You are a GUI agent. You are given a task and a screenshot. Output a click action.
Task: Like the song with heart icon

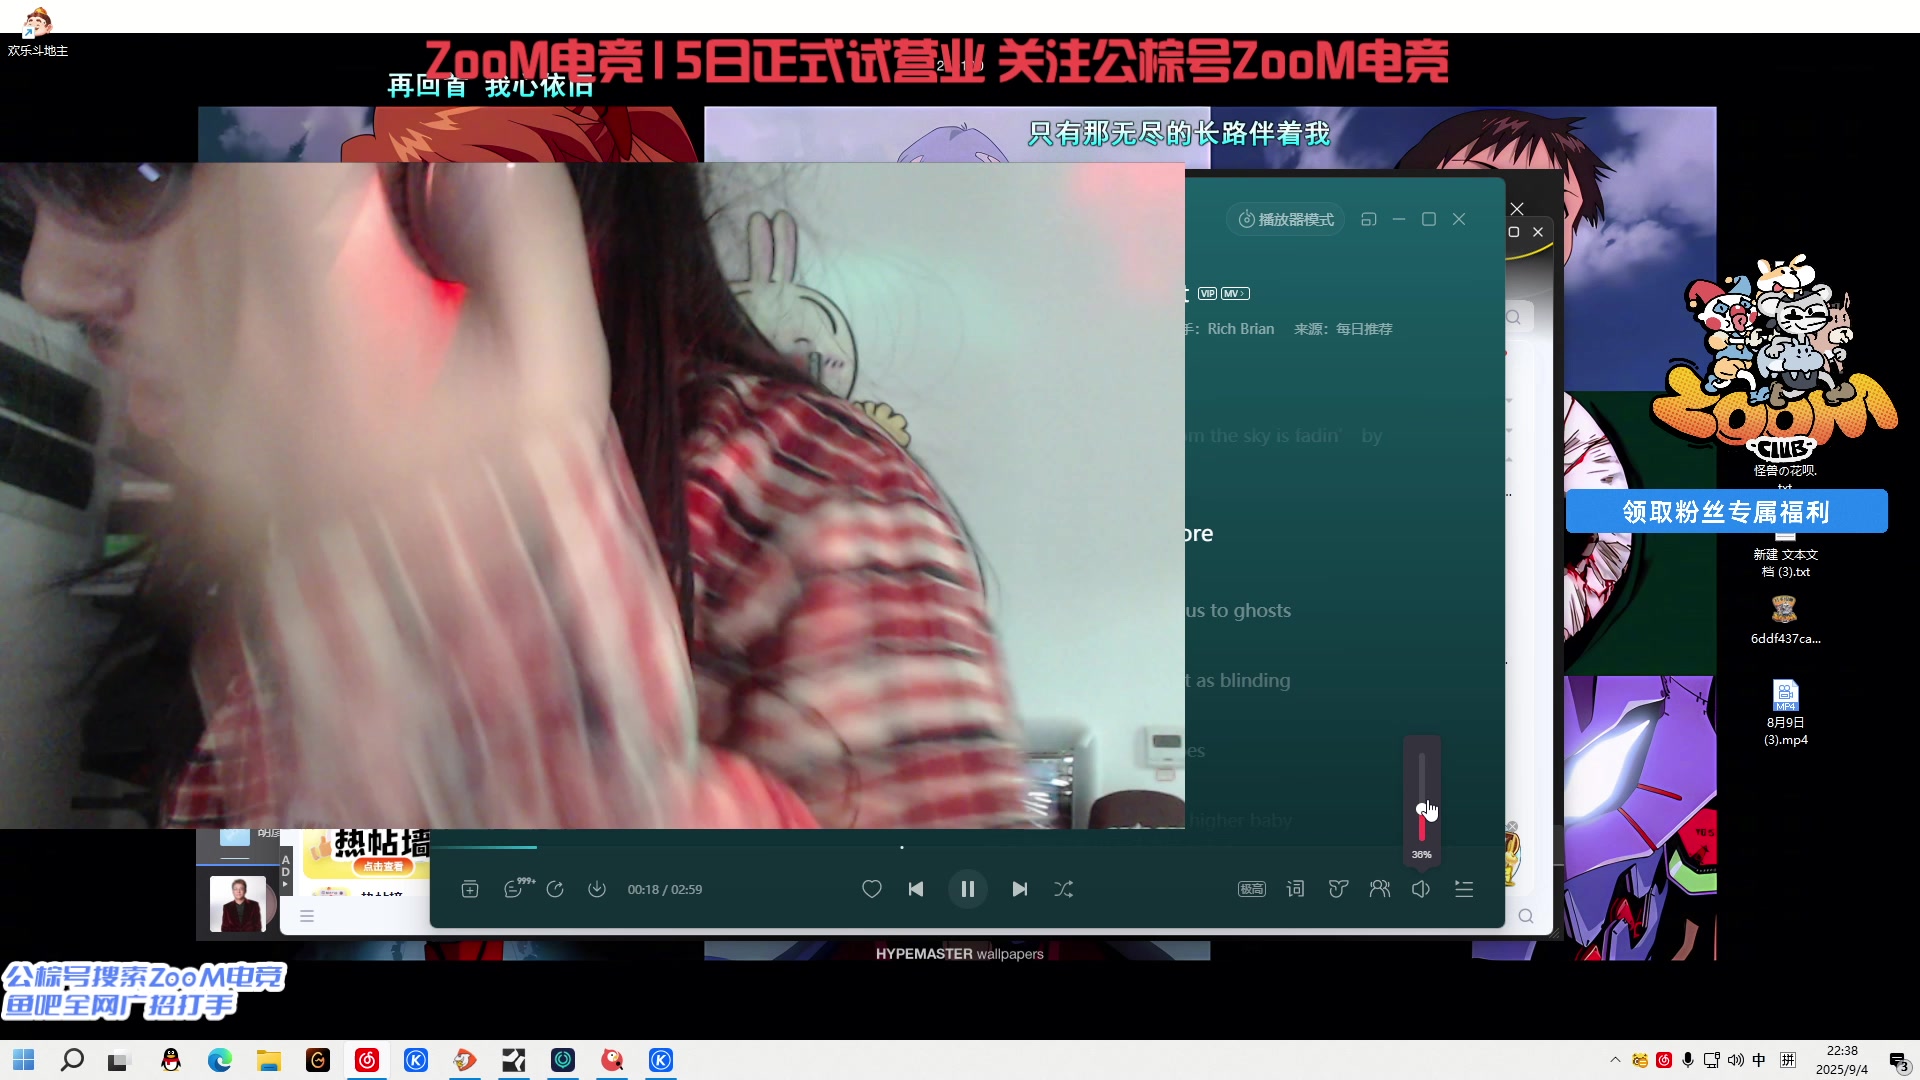872,889
